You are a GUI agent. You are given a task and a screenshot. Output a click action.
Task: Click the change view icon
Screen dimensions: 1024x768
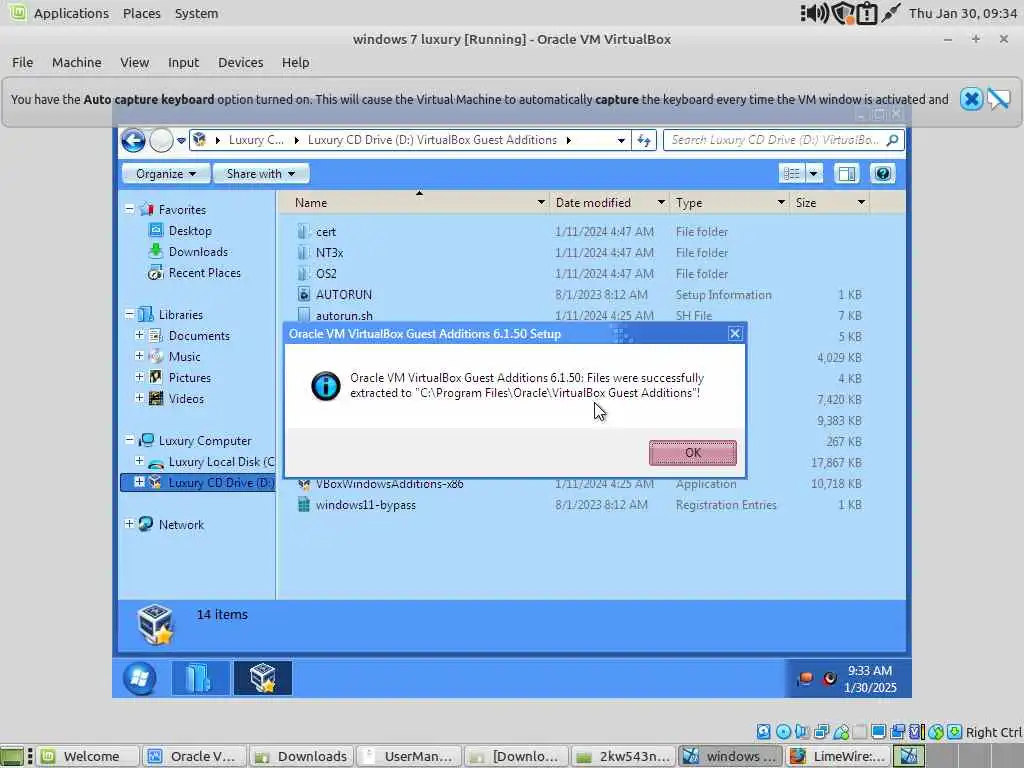pos(792,174)
